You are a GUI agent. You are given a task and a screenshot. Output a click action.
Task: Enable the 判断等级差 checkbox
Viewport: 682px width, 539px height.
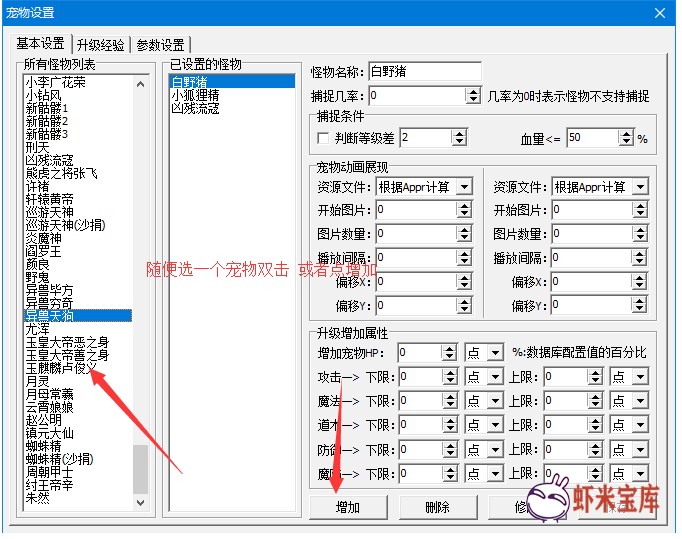click(322, 137)
